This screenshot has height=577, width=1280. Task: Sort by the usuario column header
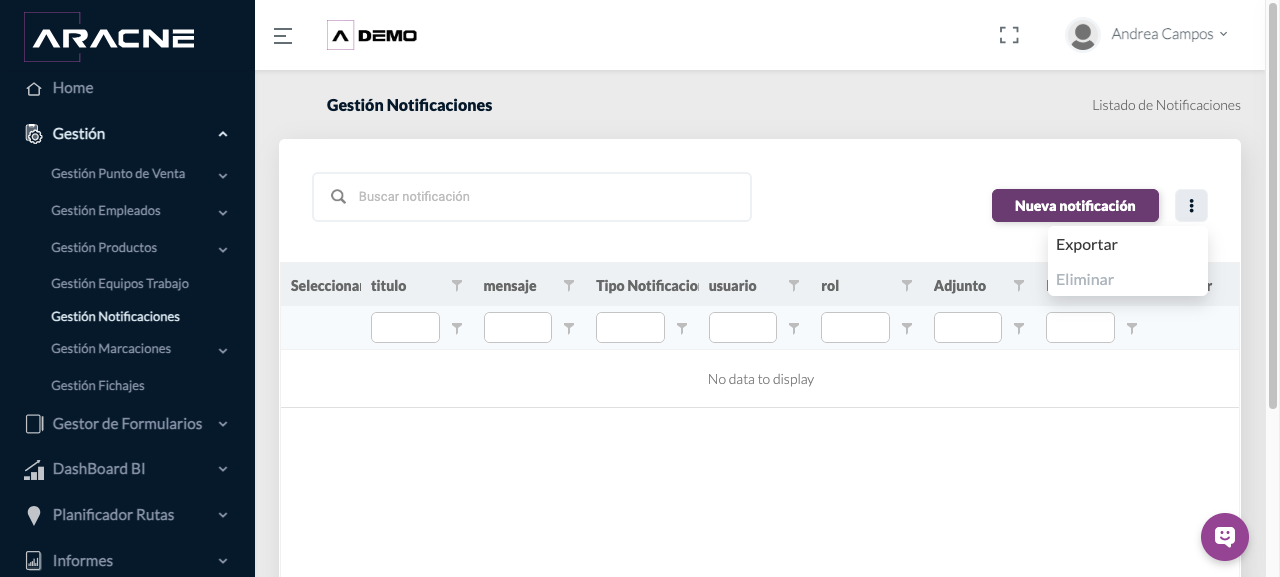(733, 286)
